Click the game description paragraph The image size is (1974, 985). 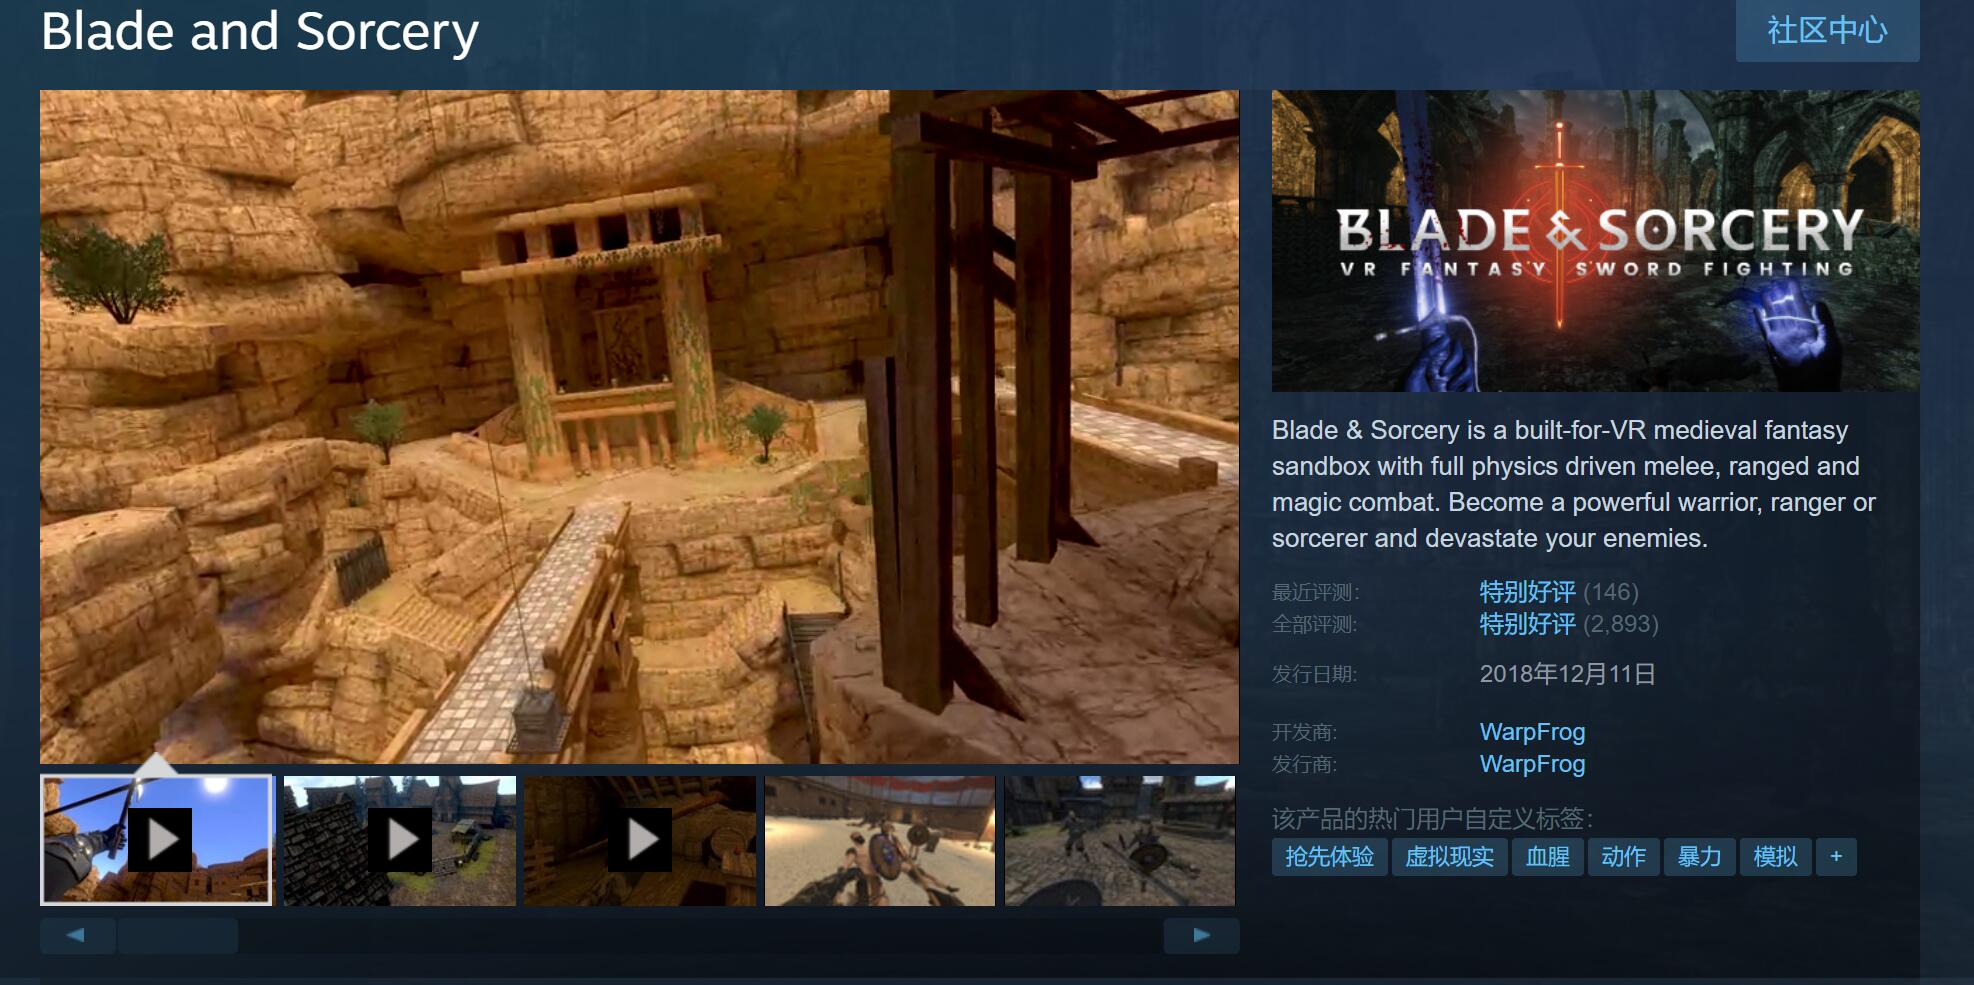point(1574,484)
